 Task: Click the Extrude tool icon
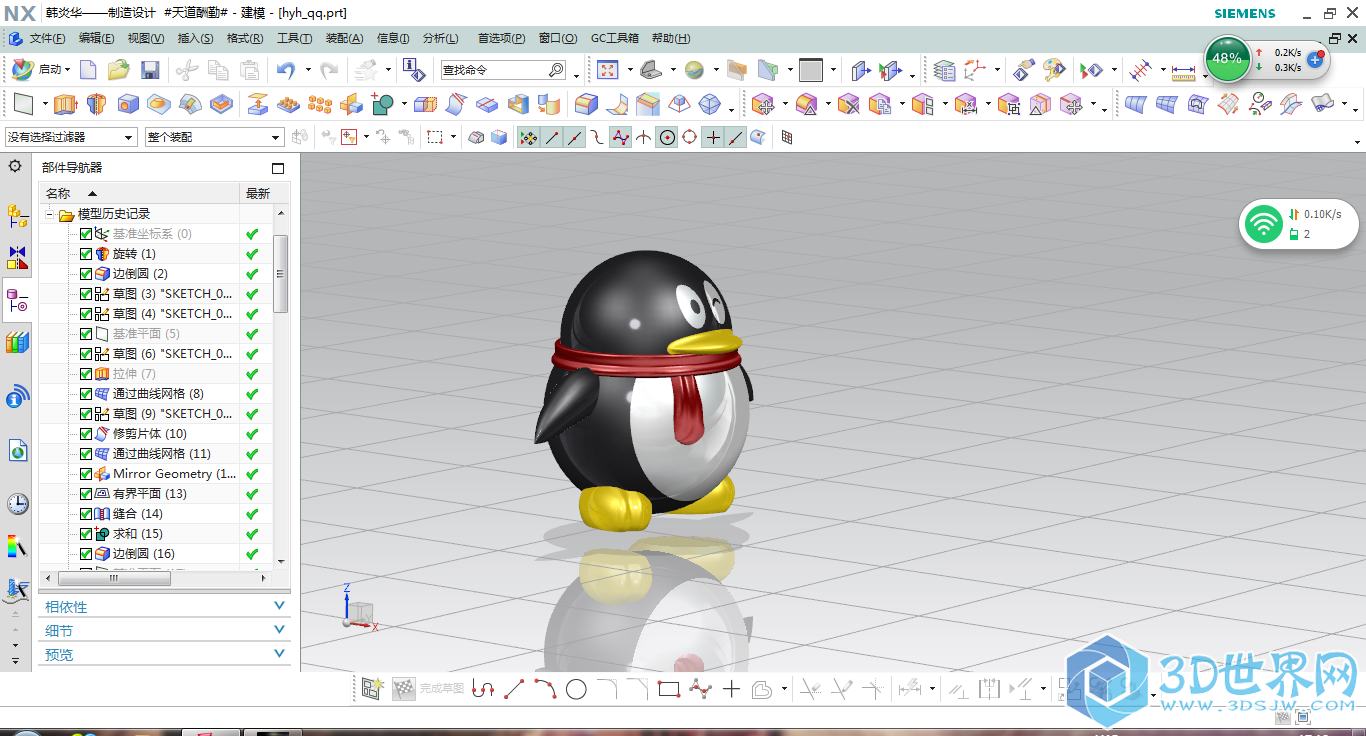[x=65, y=104]
